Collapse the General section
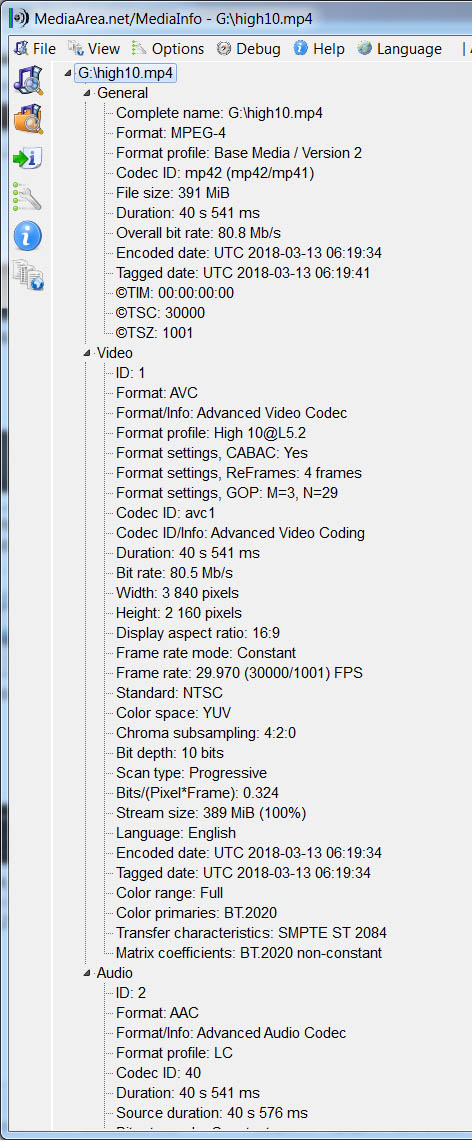This screenshot has width=472, height=1140. click(x=88, y=93)
